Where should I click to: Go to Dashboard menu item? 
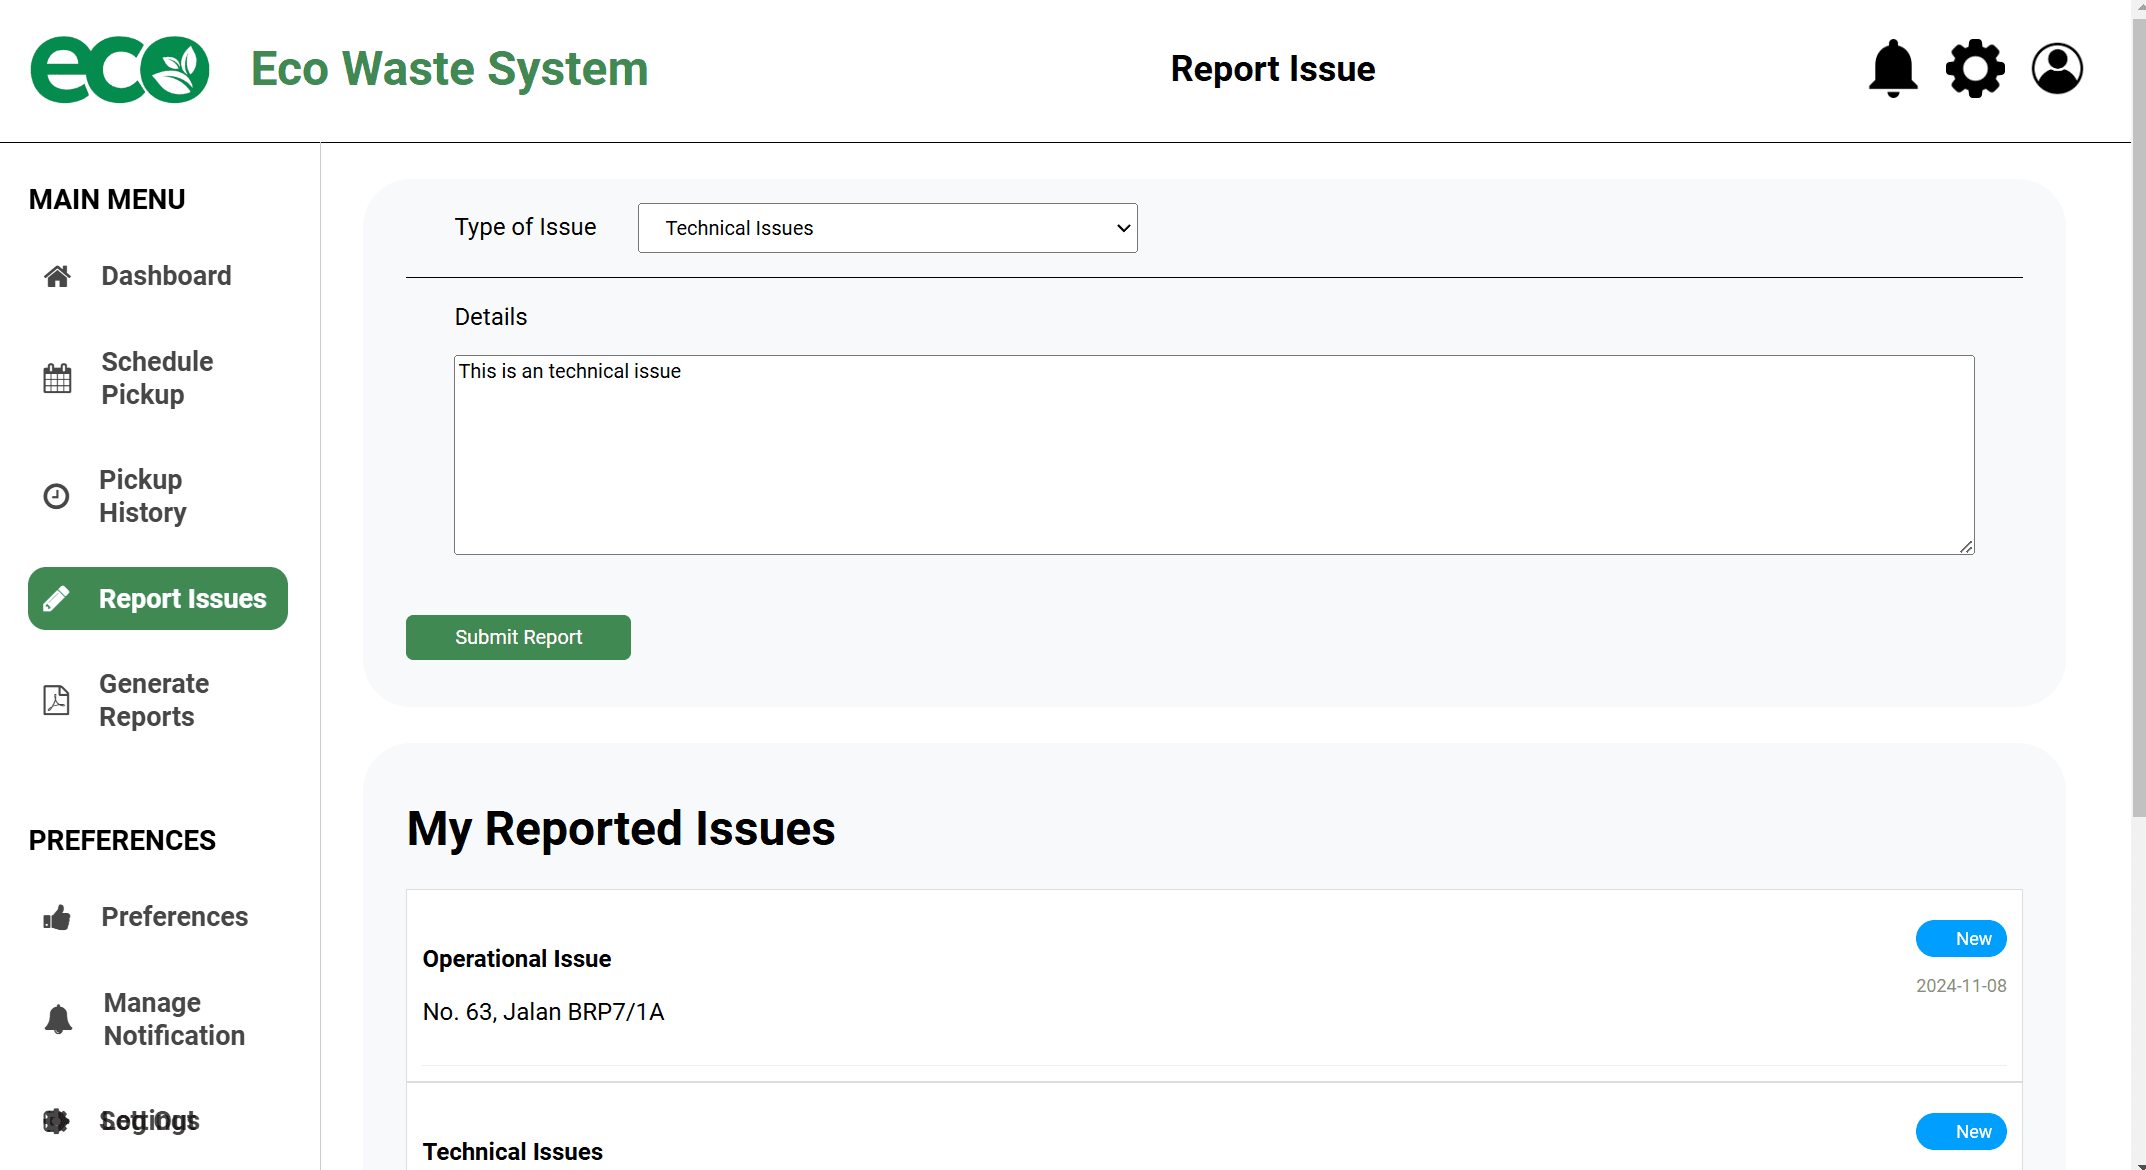[158, 276]
